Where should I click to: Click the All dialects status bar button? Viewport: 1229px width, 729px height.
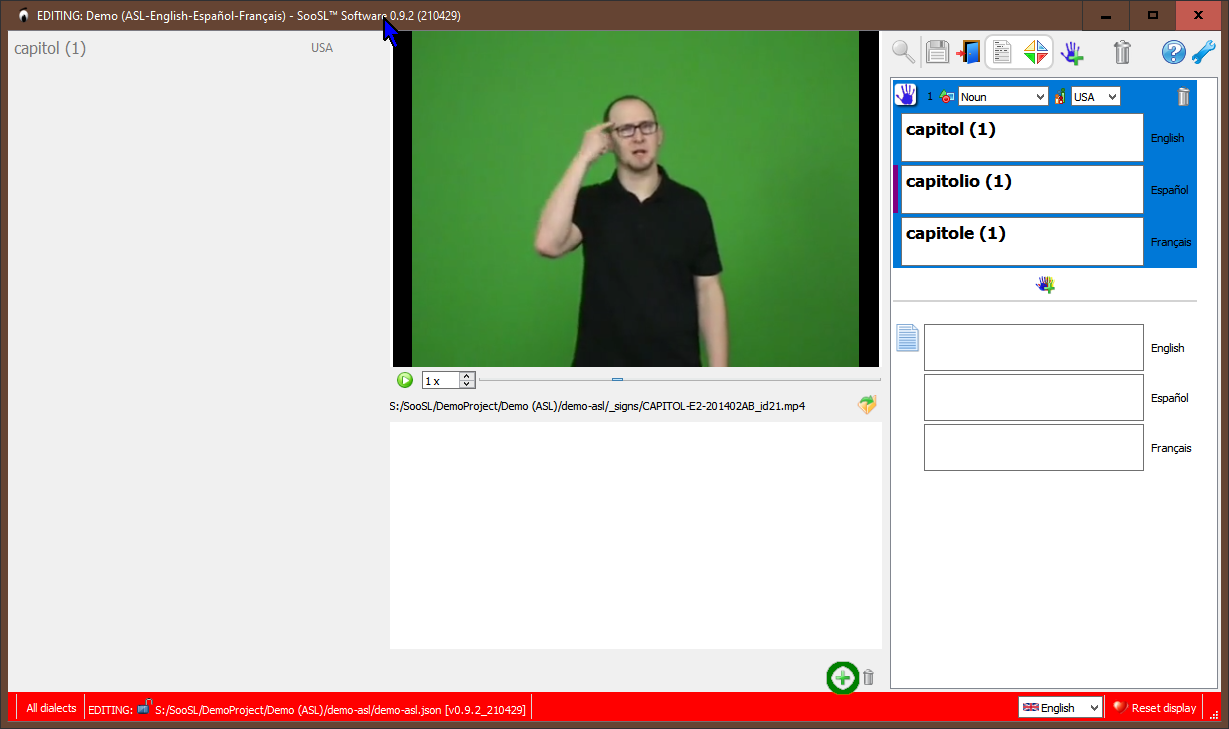coord(51,708)
